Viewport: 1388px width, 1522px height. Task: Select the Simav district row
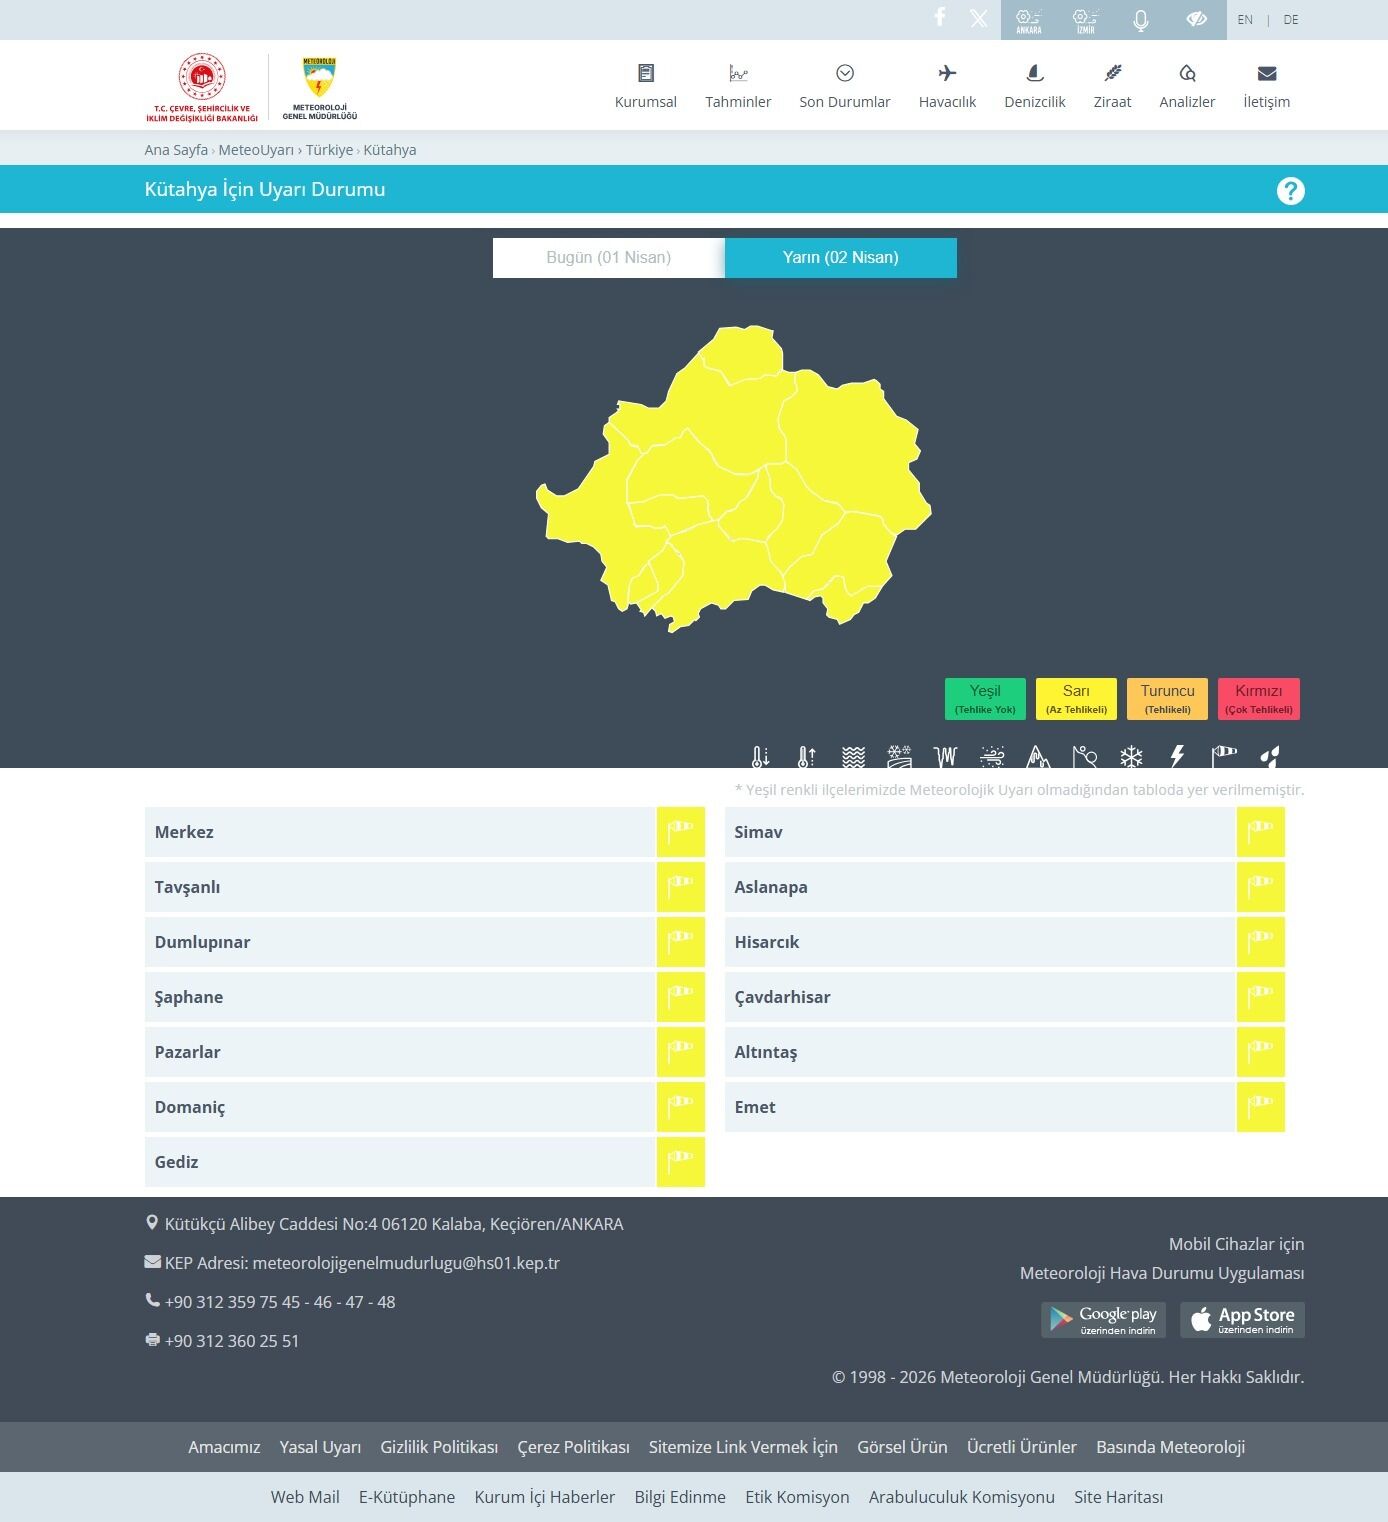pyautogui.click(x=980, y=832)
